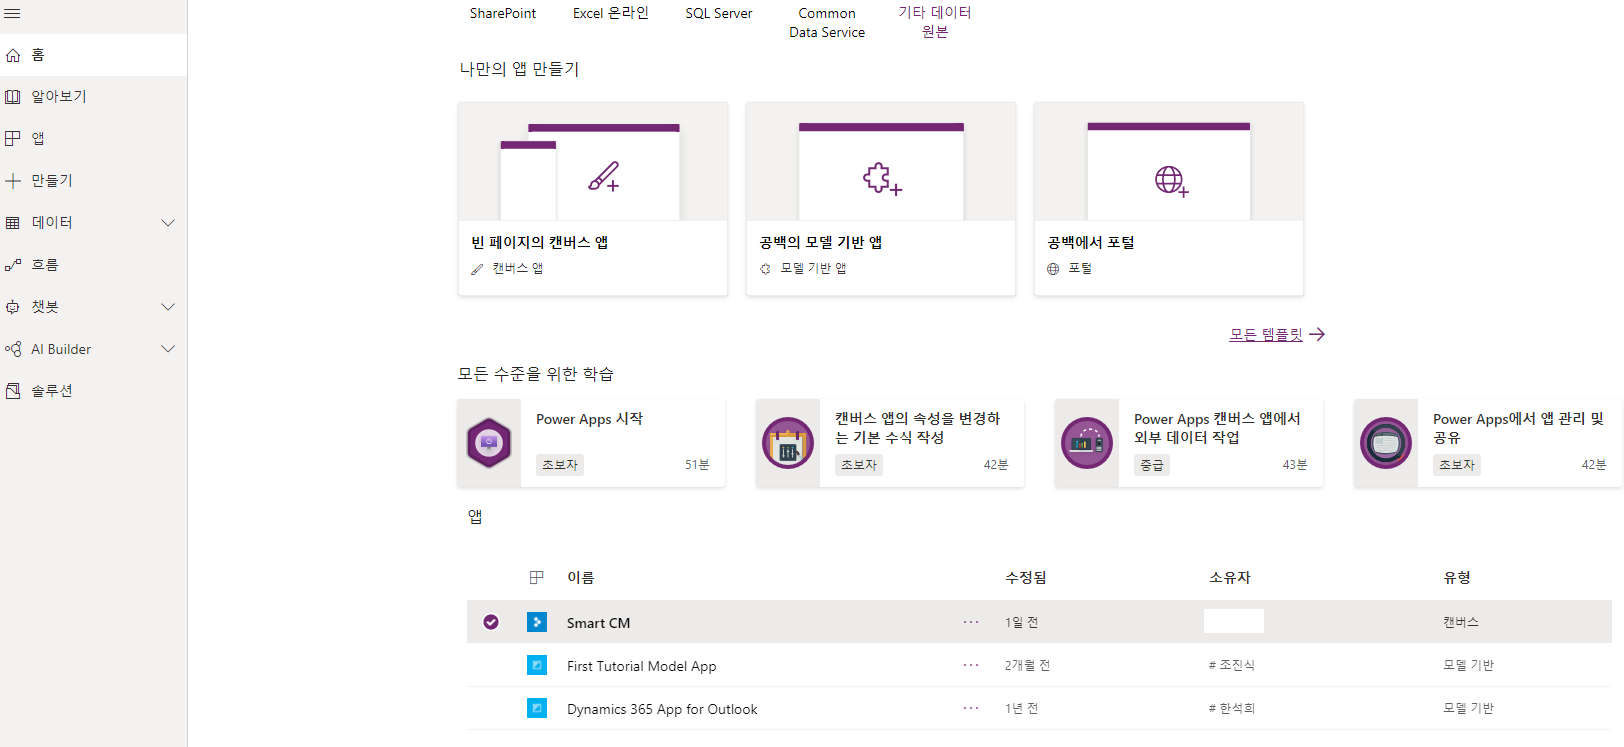Screen dimensions: 1624x747
Task: Select 만들기 in the sidebar
Action: (93, 181)
